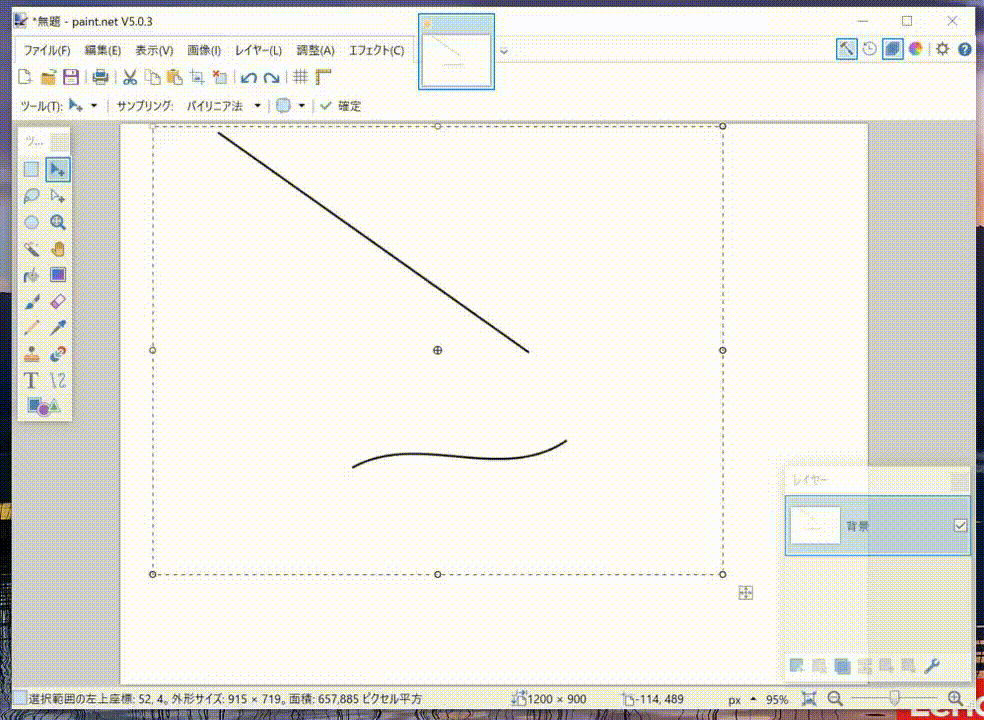Select the Paint Bucket tool
Image resolution: width=984 pixels, height=720 pixels.
31,275
